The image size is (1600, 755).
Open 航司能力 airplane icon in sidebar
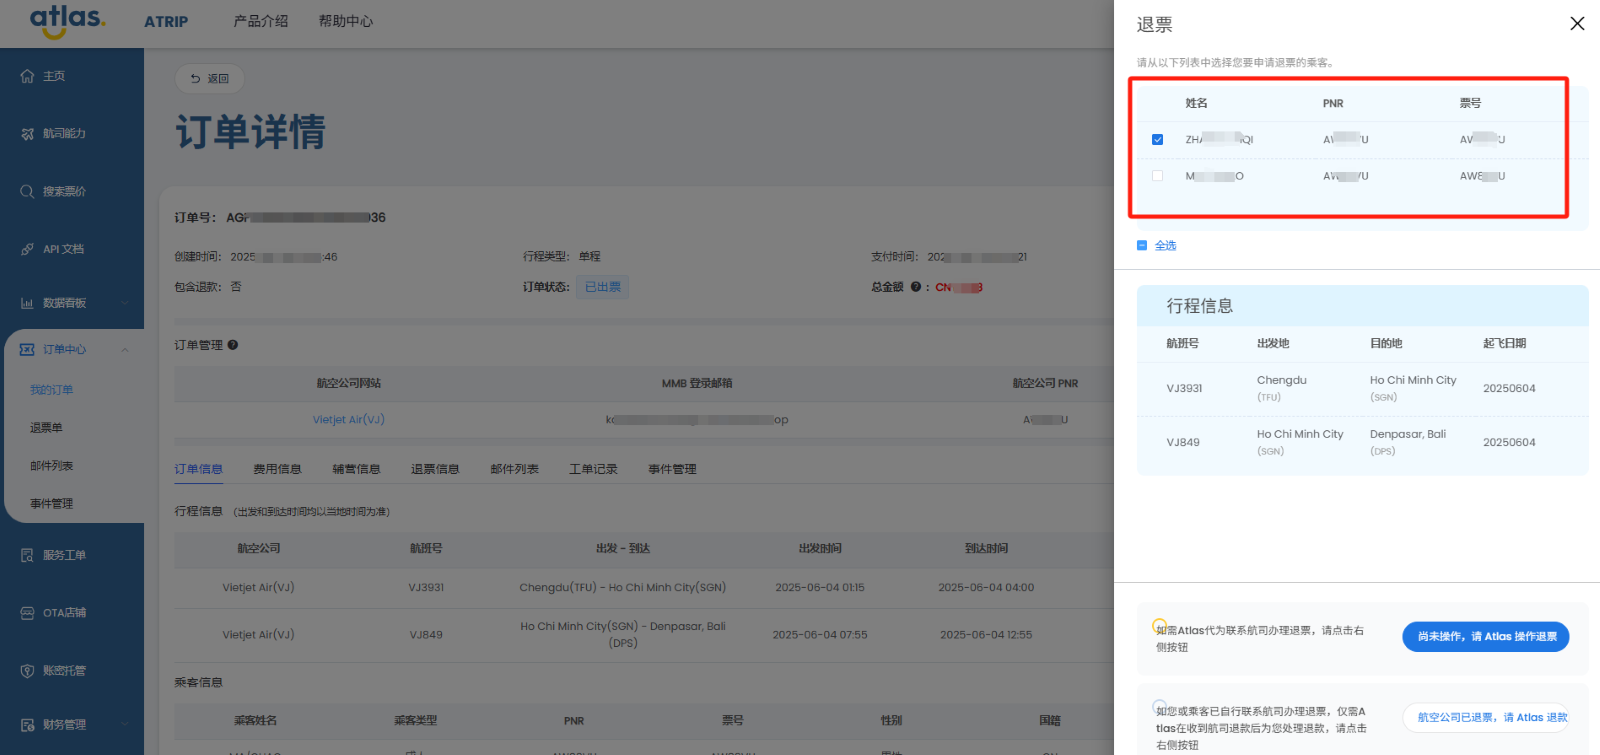(x=27, y=134)
